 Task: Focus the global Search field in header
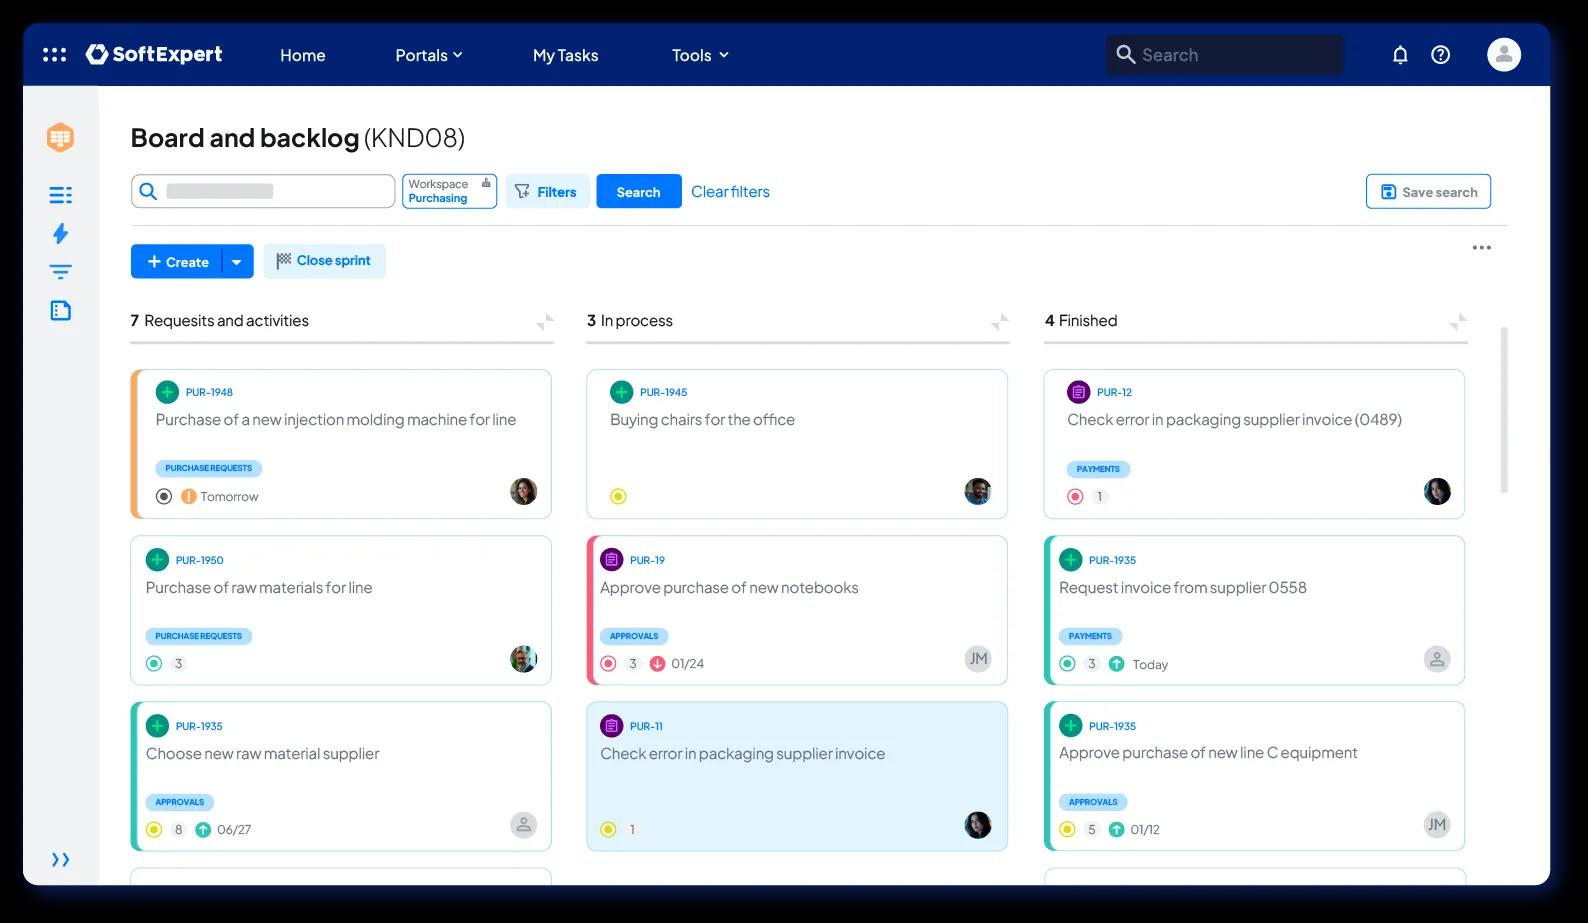1225,55
